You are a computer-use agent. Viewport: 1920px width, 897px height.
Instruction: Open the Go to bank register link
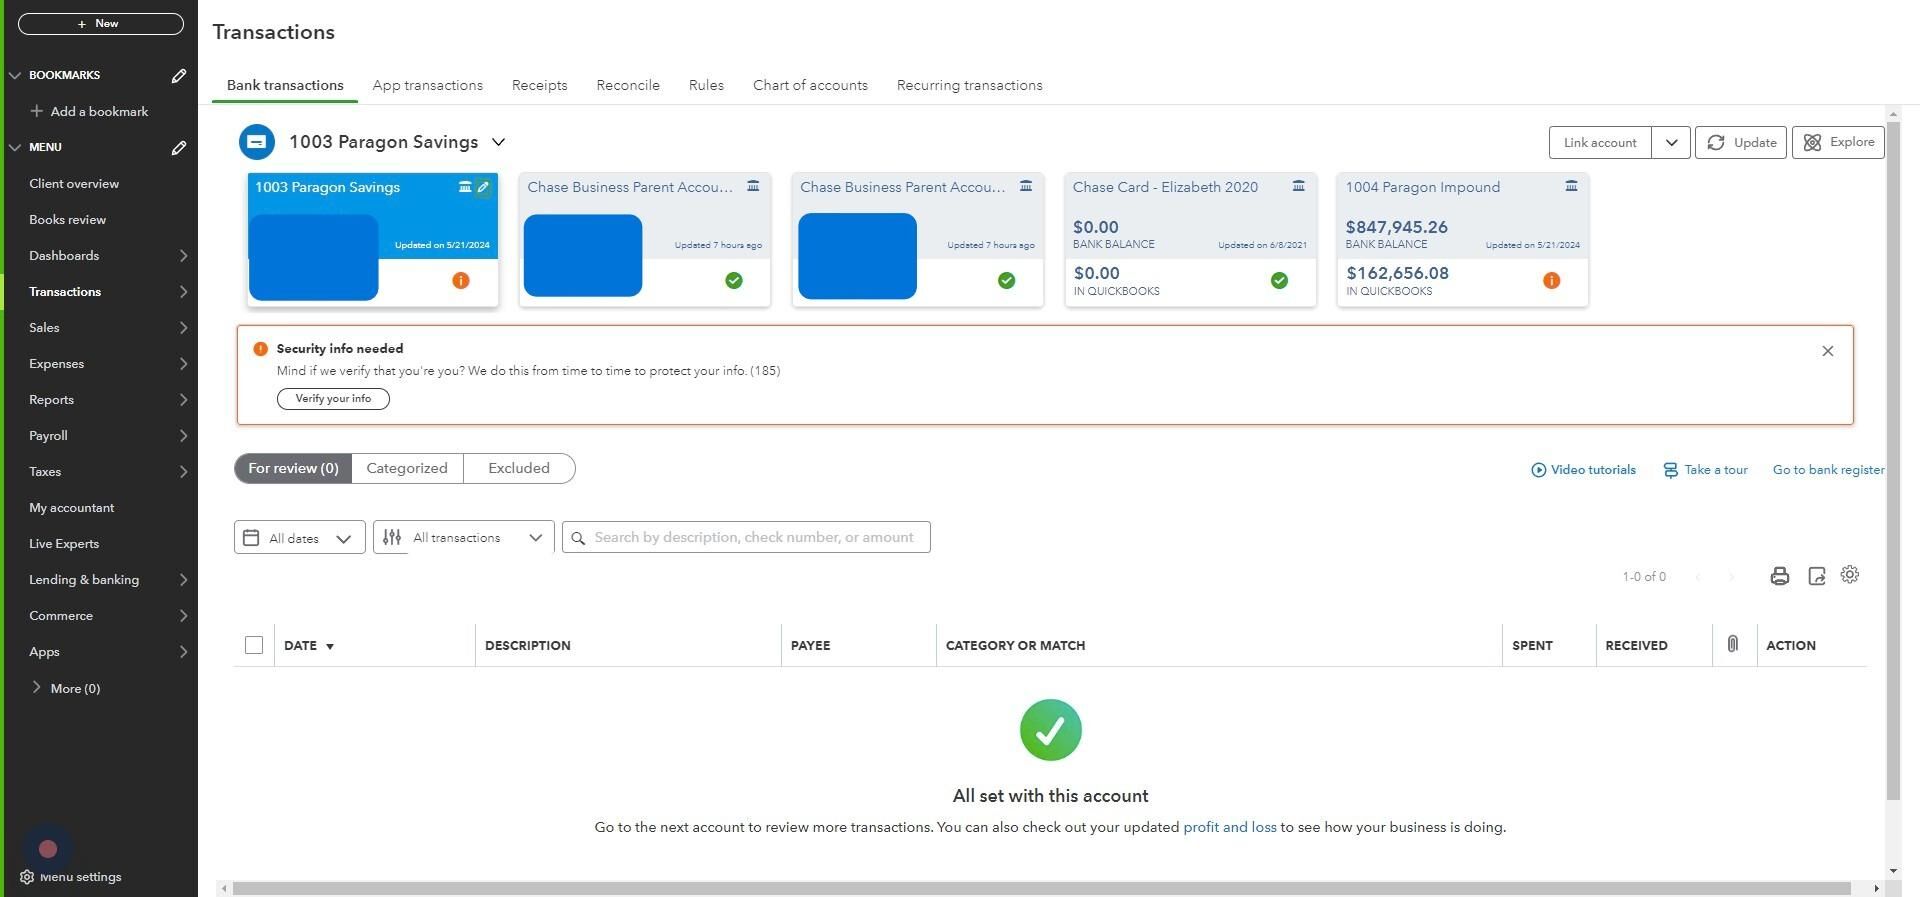click(x=1828, y=470)
